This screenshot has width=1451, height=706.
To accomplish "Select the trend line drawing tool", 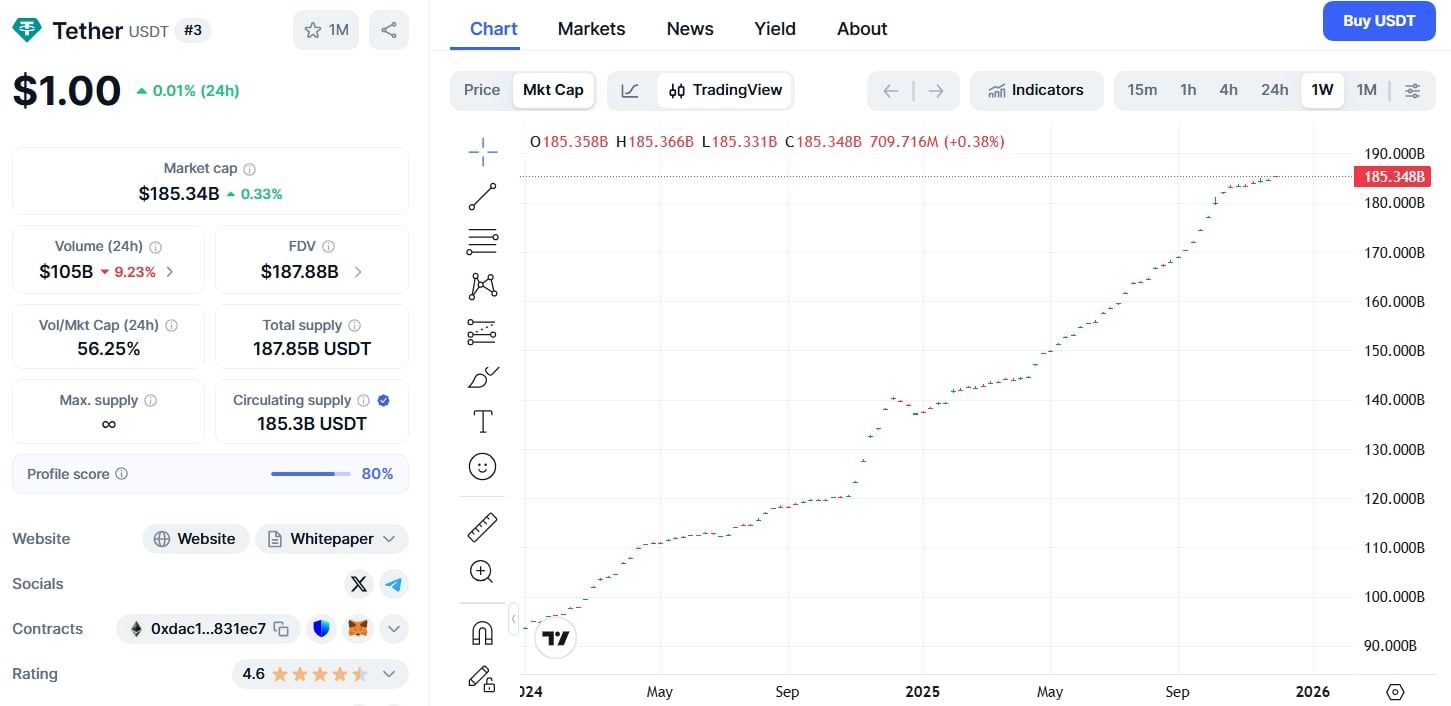I will pos(482,197).
